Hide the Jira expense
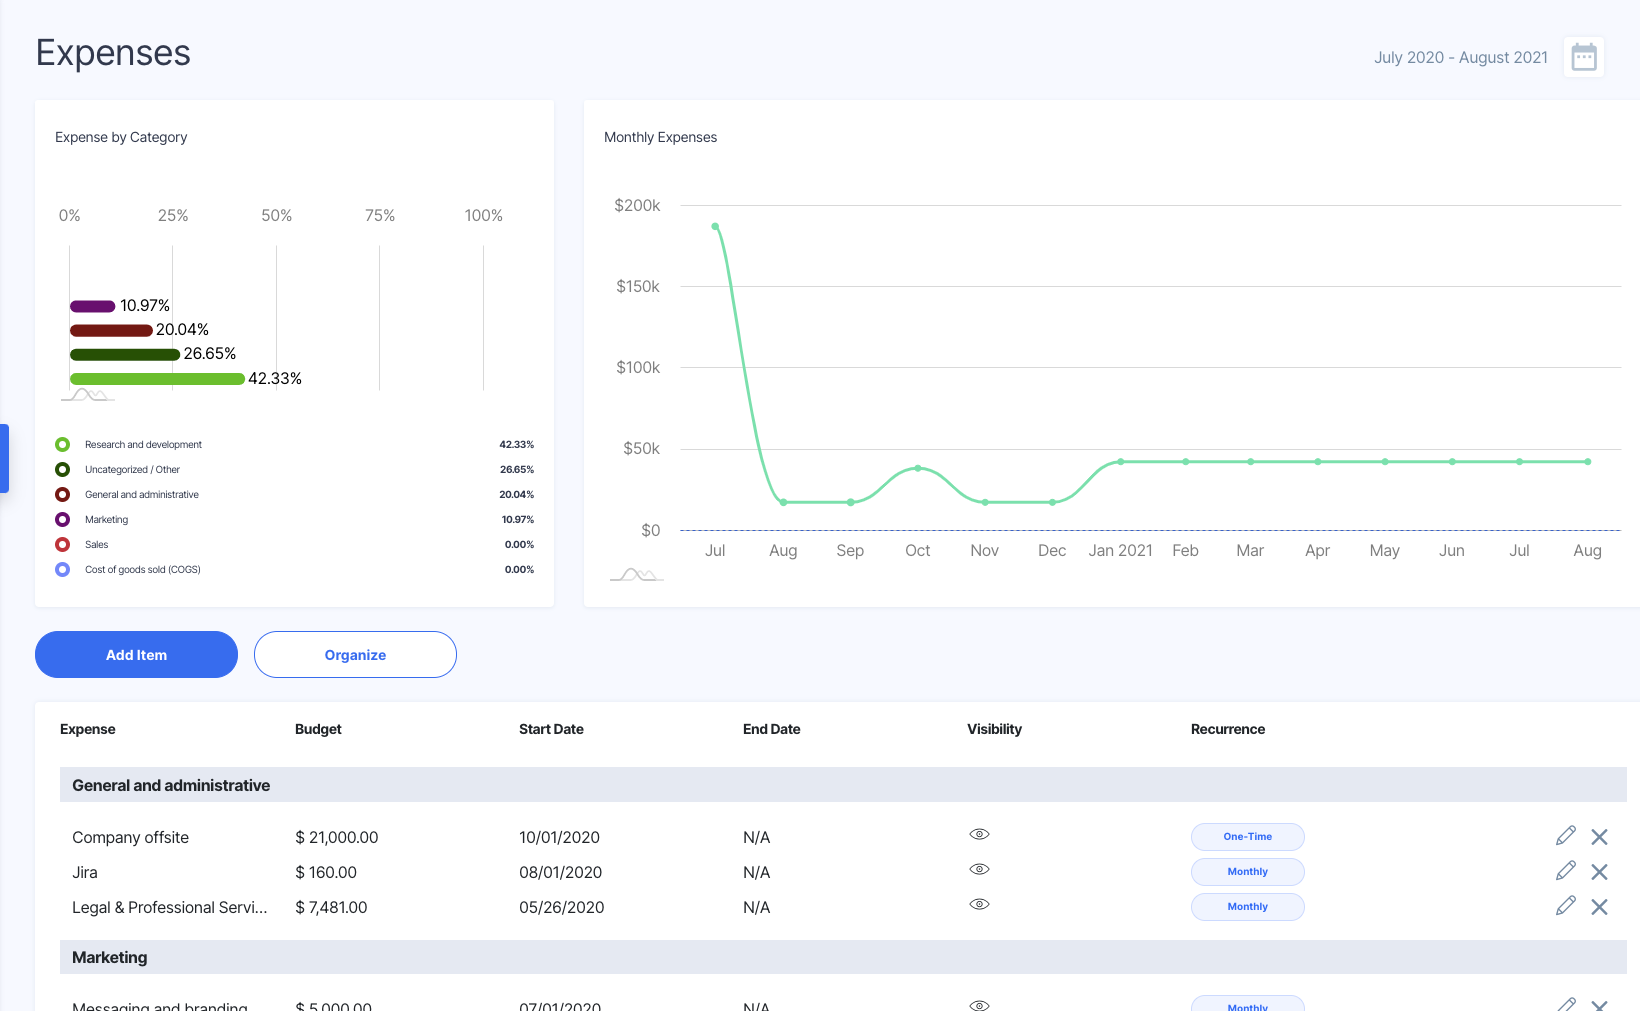This screenshot has height=1011, width=1640. pyautogui.click(x=979, y=868)
